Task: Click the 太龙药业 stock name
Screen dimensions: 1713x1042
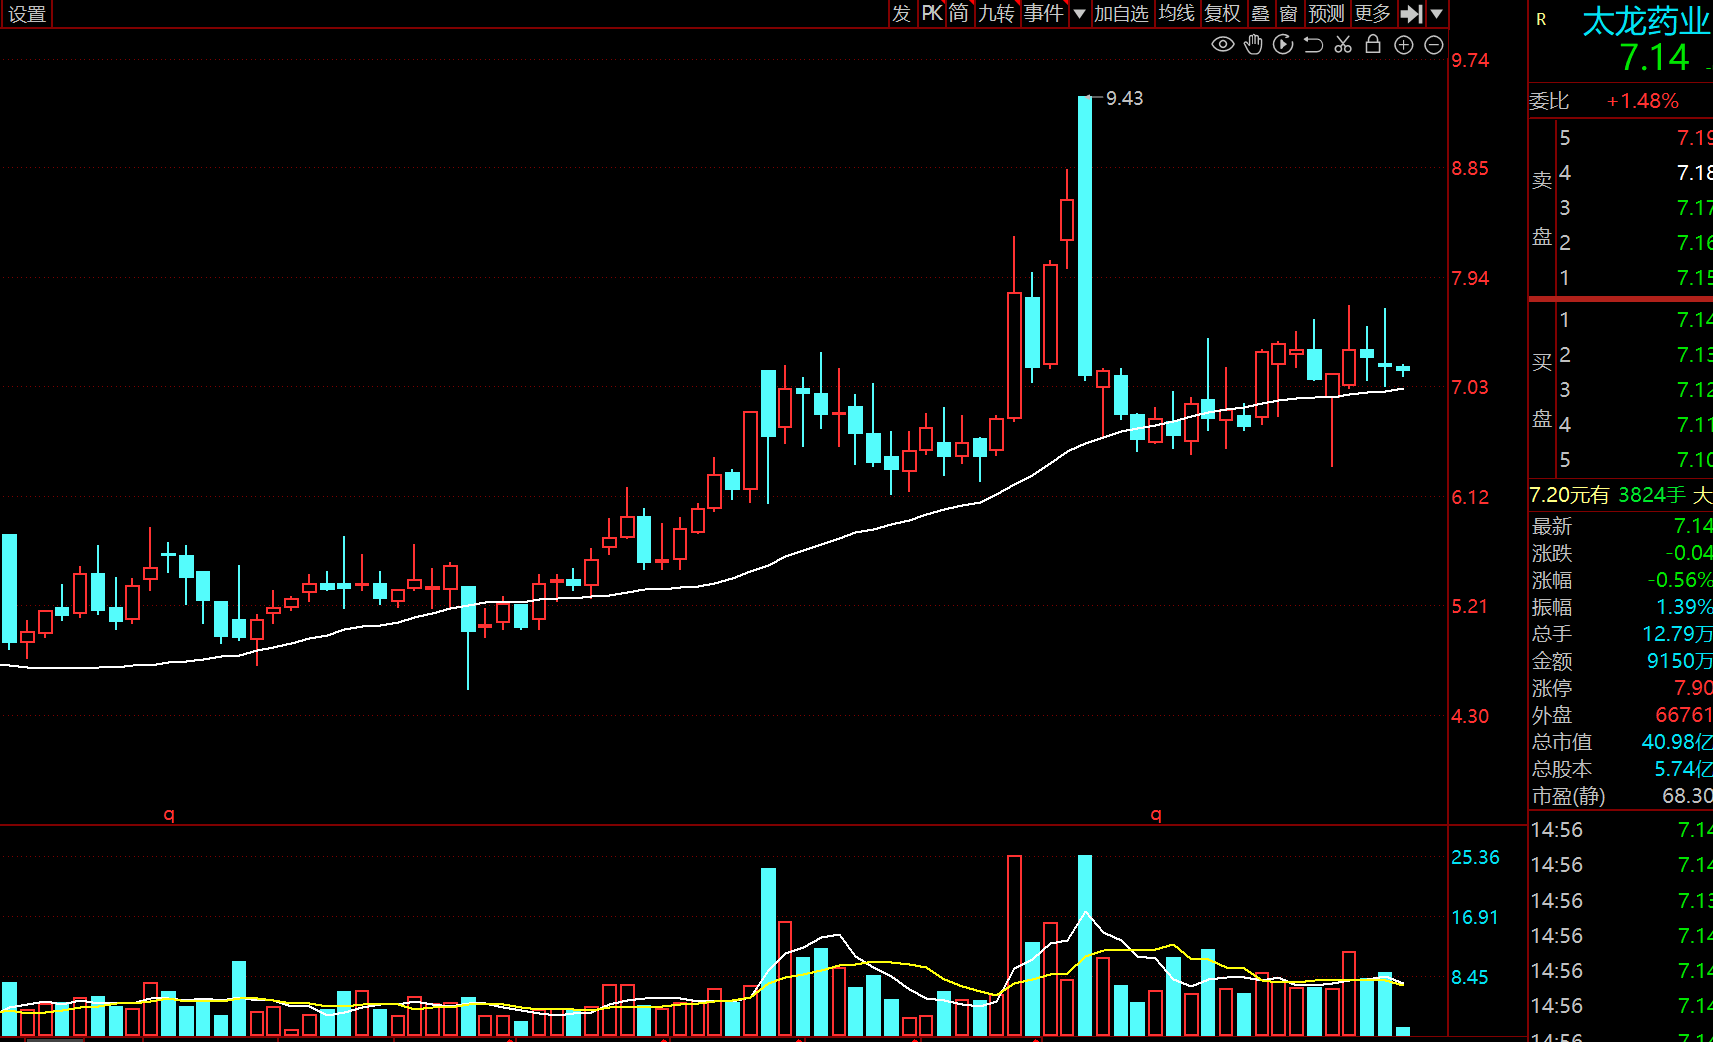Action: coord(1645,21)
